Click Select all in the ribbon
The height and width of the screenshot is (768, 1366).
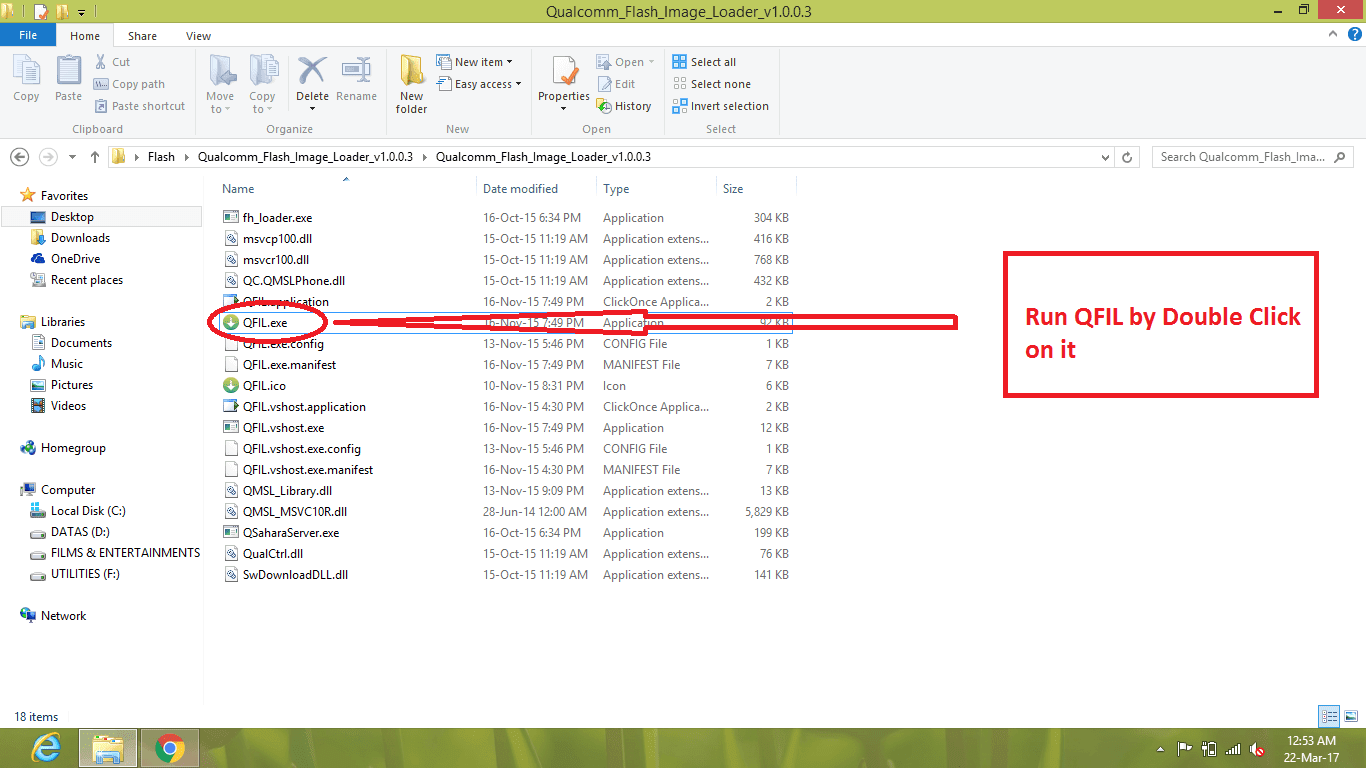[x=704, y=62]
